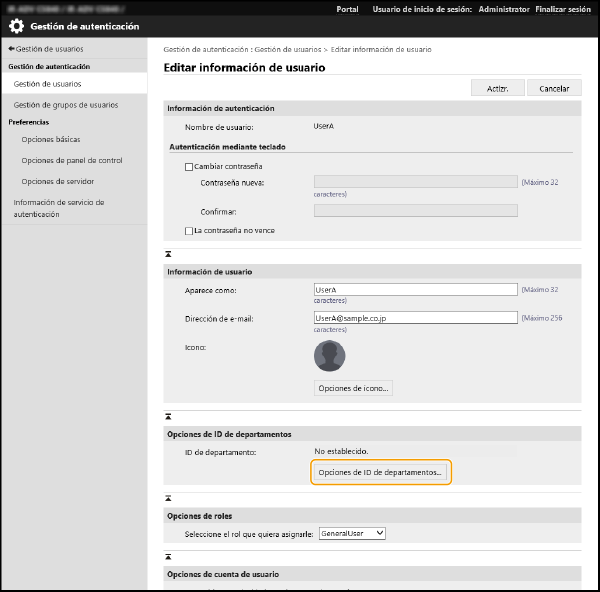The width and height of the screenshot is (600, 592).
Task: Click the Opciones de icono button
Action: (353, 388)
